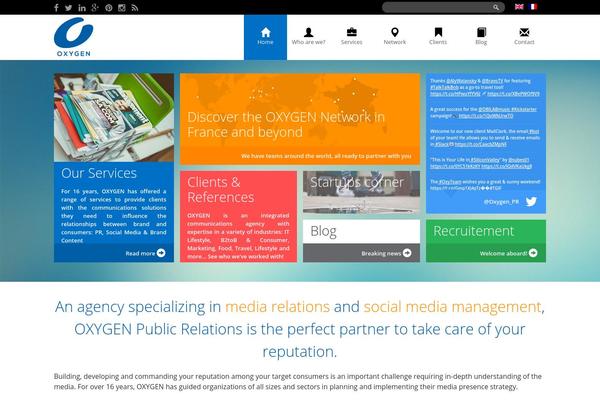Open the Recruitement tile heading
This screenshot has height=400, width=600.
coord(473,231)
